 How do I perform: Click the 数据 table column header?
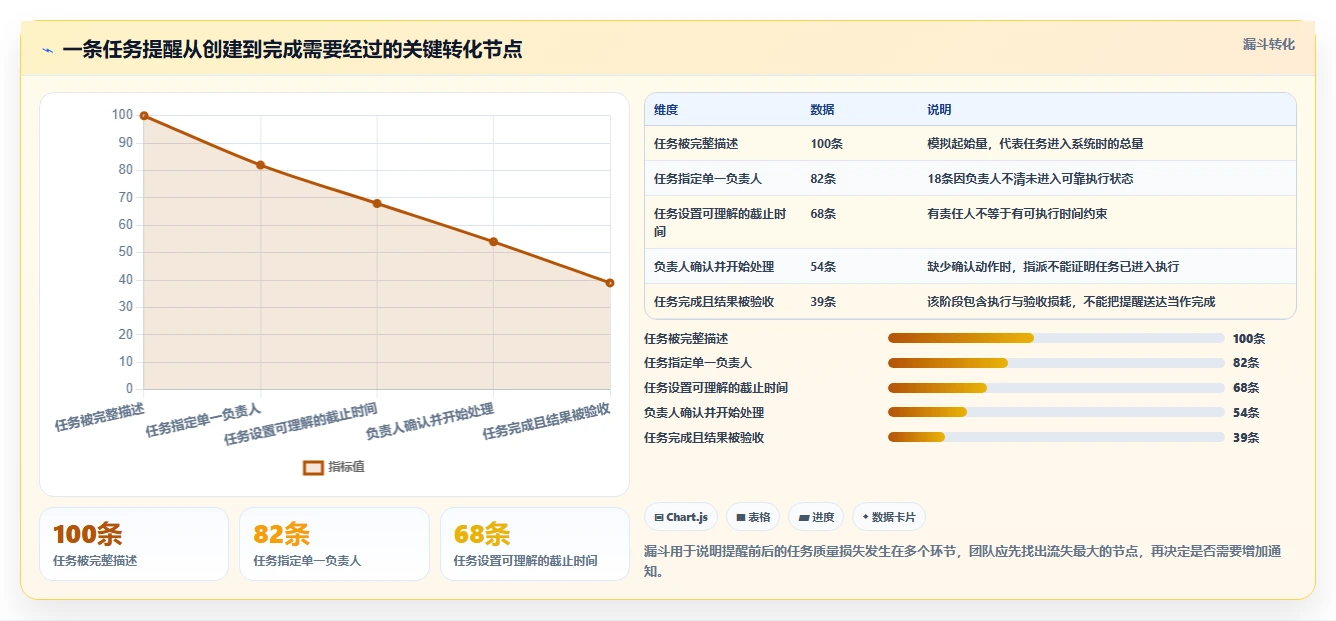pyautogui.click(x=822, y=110)
